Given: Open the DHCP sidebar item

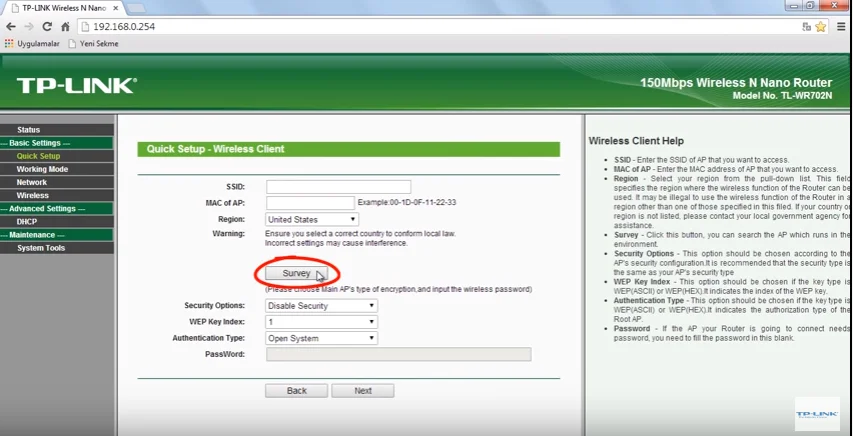Looking at the screenshot, I should [x=27, y=222].
